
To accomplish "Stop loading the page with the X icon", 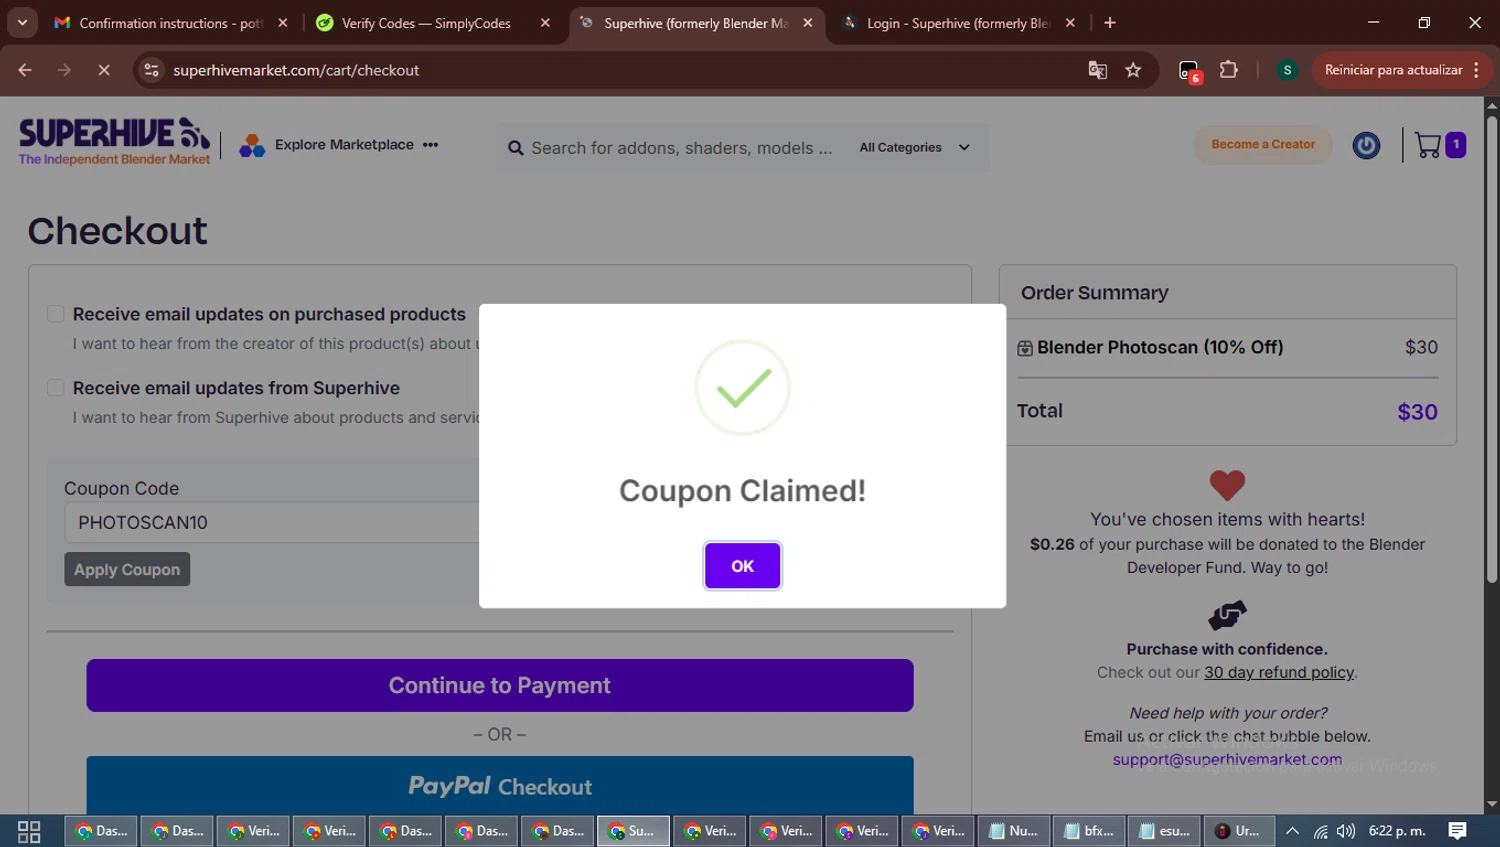I will point(104,70).
